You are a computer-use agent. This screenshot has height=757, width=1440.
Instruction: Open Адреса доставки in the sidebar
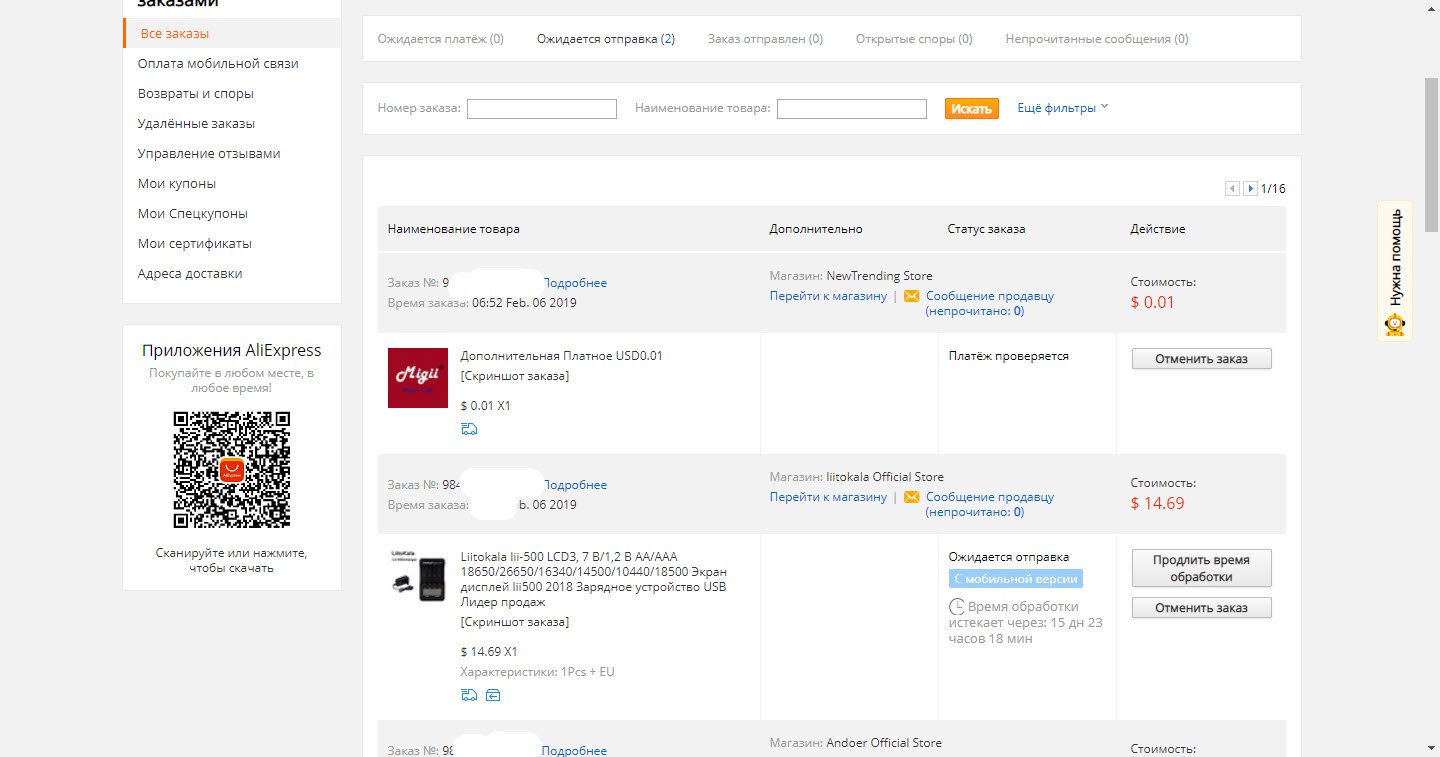[x=190, y=274]
